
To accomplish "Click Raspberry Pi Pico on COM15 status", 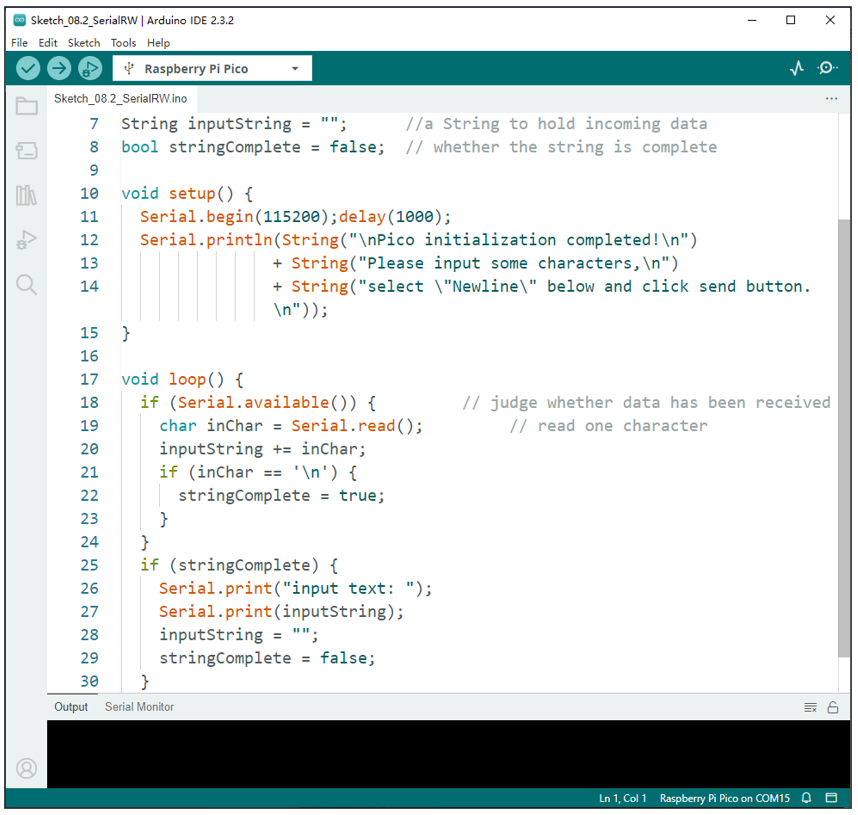I will click(x=724, y=798).
